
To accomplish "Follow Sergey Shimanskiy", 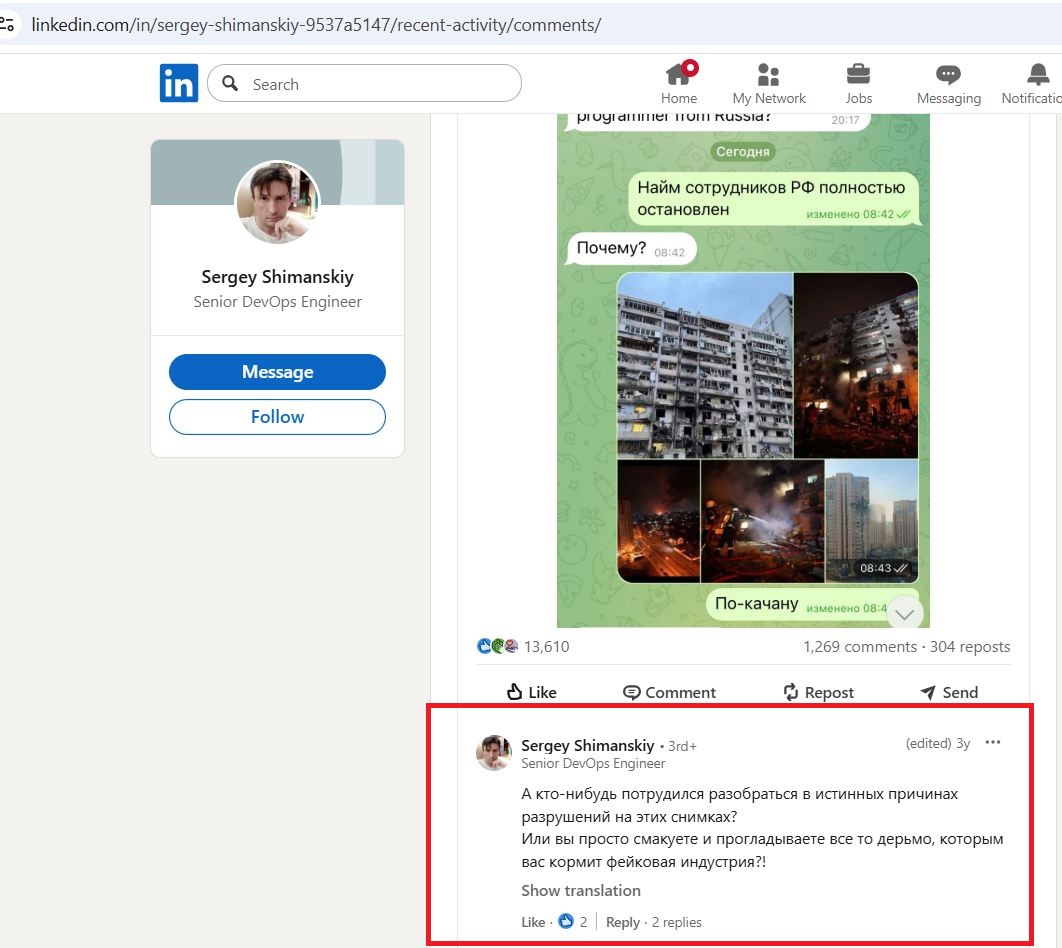I will (x=277, y=417).
